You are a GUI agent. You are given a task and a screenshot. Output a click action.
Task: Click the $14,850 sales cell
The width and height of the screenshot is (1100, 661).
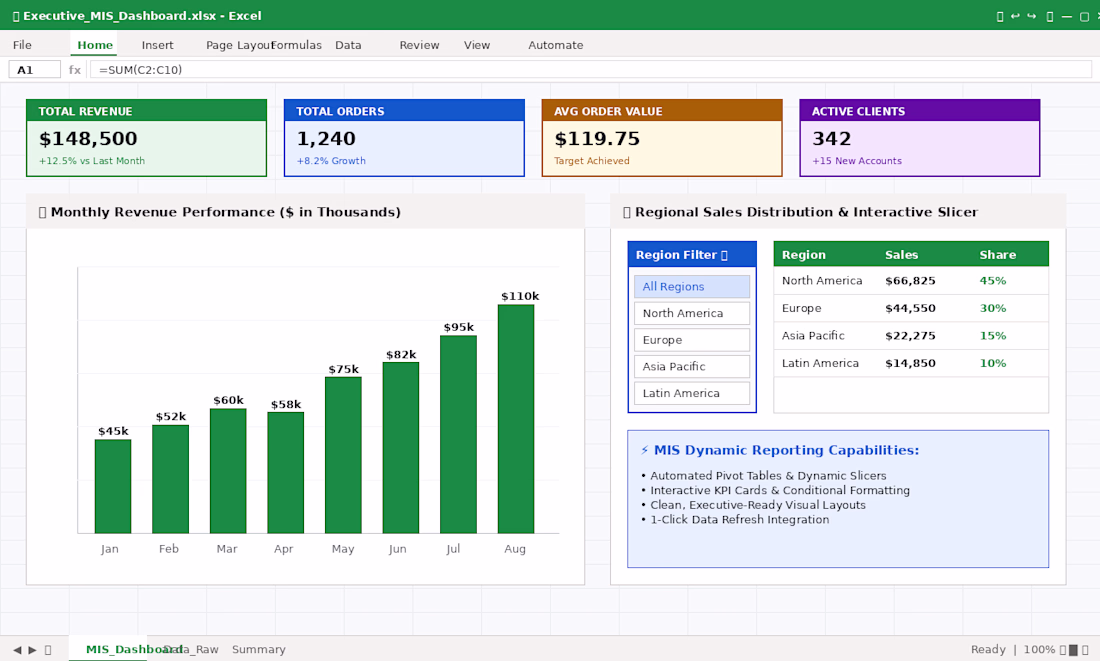click(x=911, y=363)
